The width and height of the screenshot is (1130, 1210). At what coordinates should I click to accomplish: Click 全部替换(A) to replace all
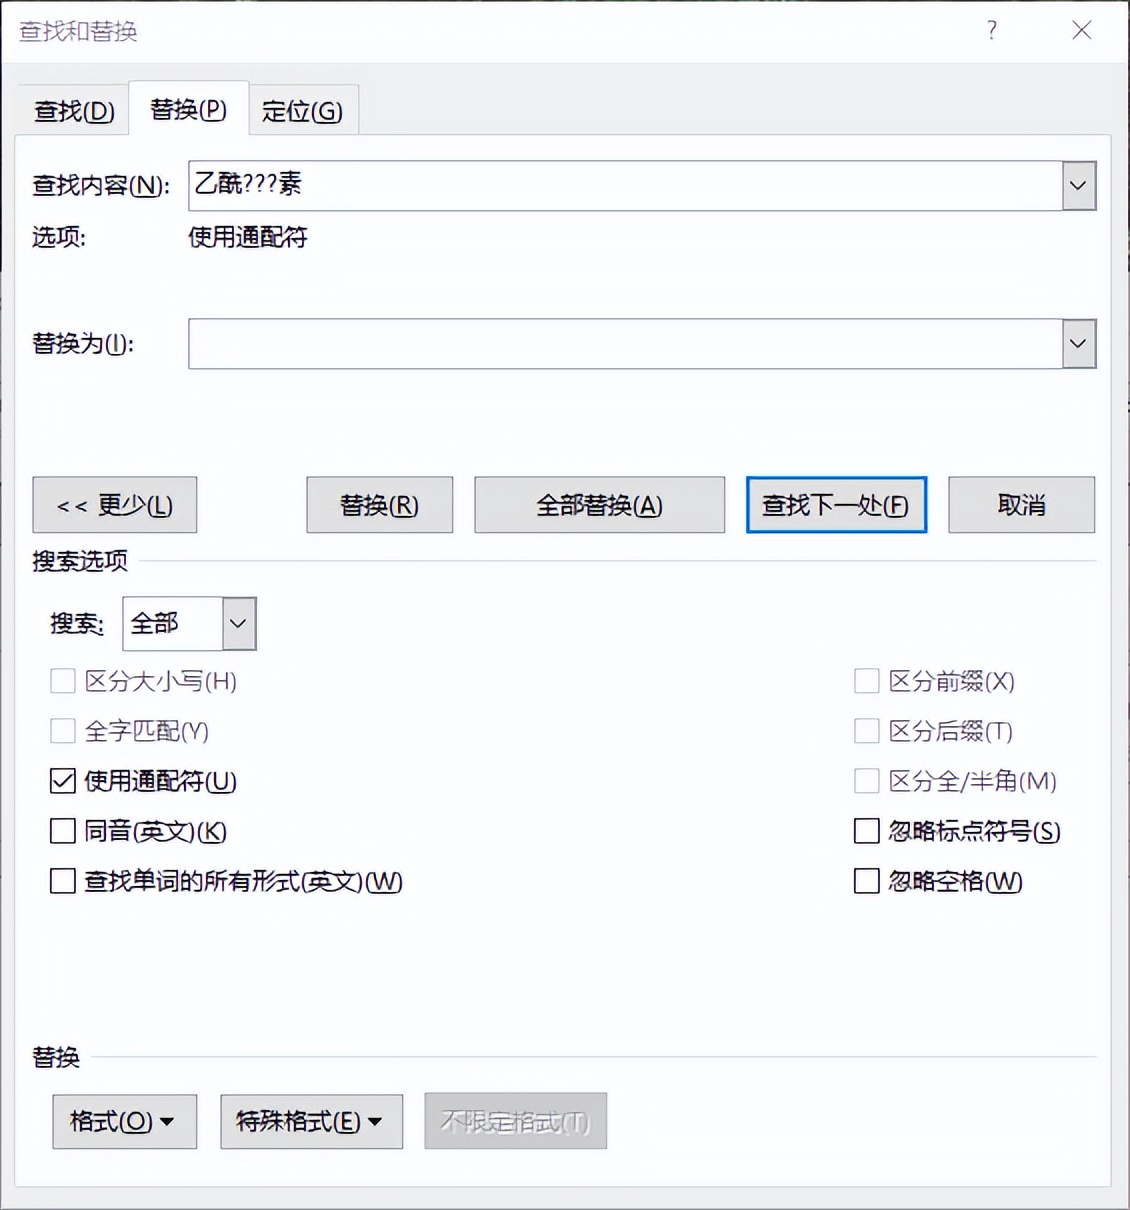click(599, 505)
